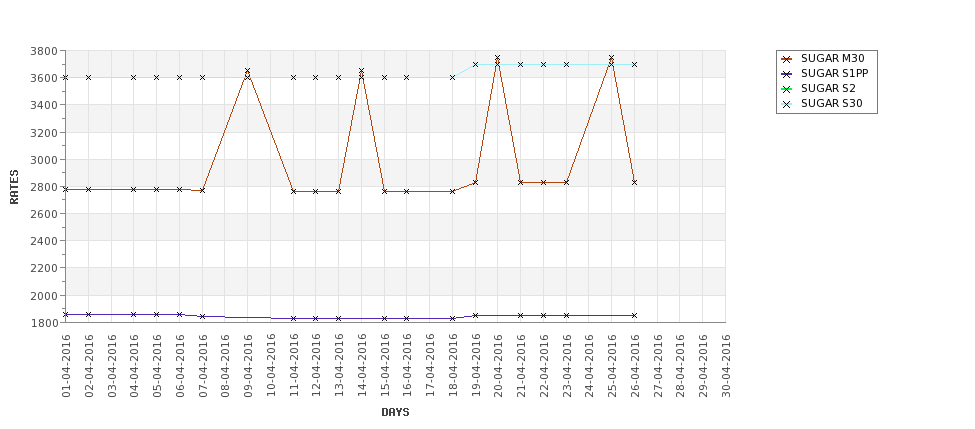Click the 13-04-2016 date label
This screenshot has height=429, width=975.
[x=339, y=366]
